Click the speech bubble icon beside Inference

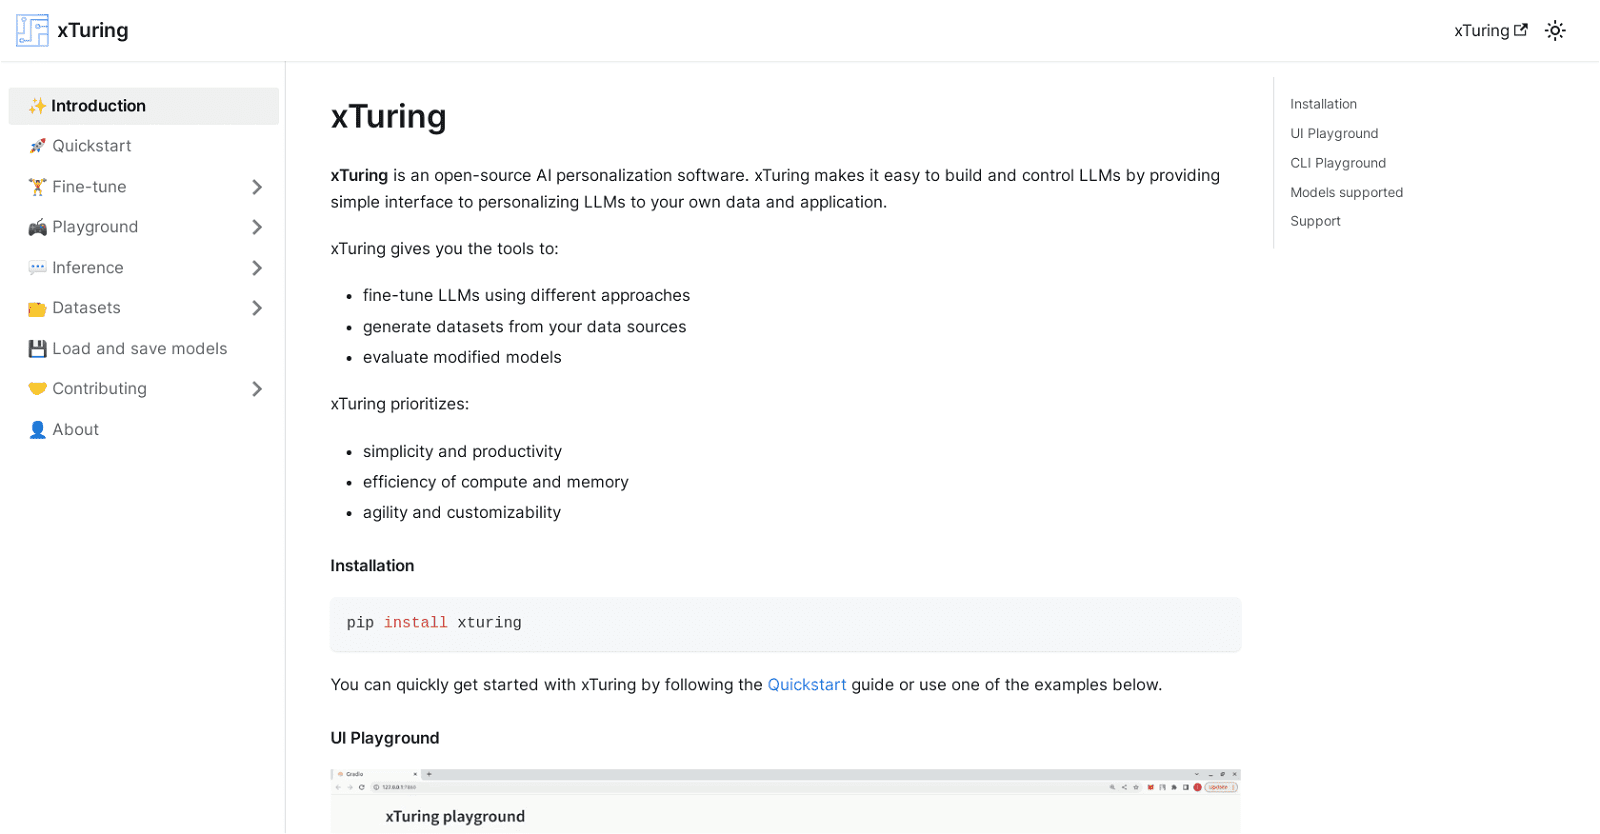pyautogui.click(x=37, y=268)
